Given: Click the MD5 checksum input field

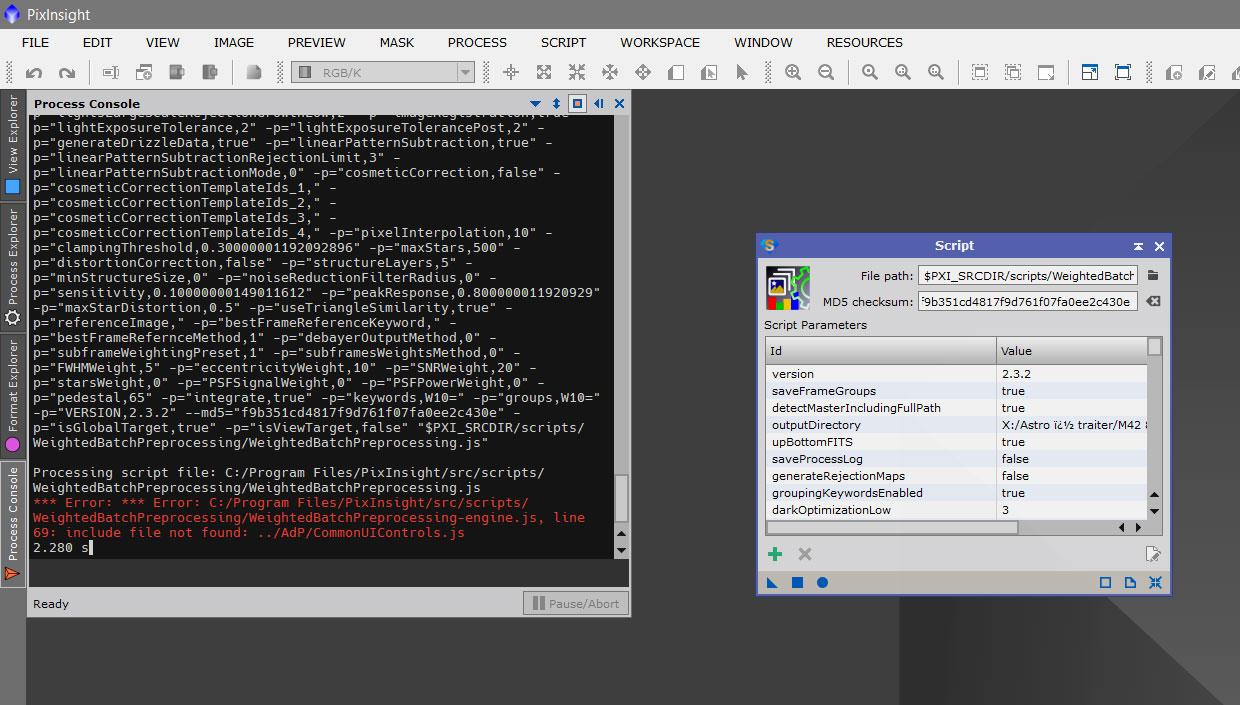Looking at the screenshot, I should coord(1027,301).
